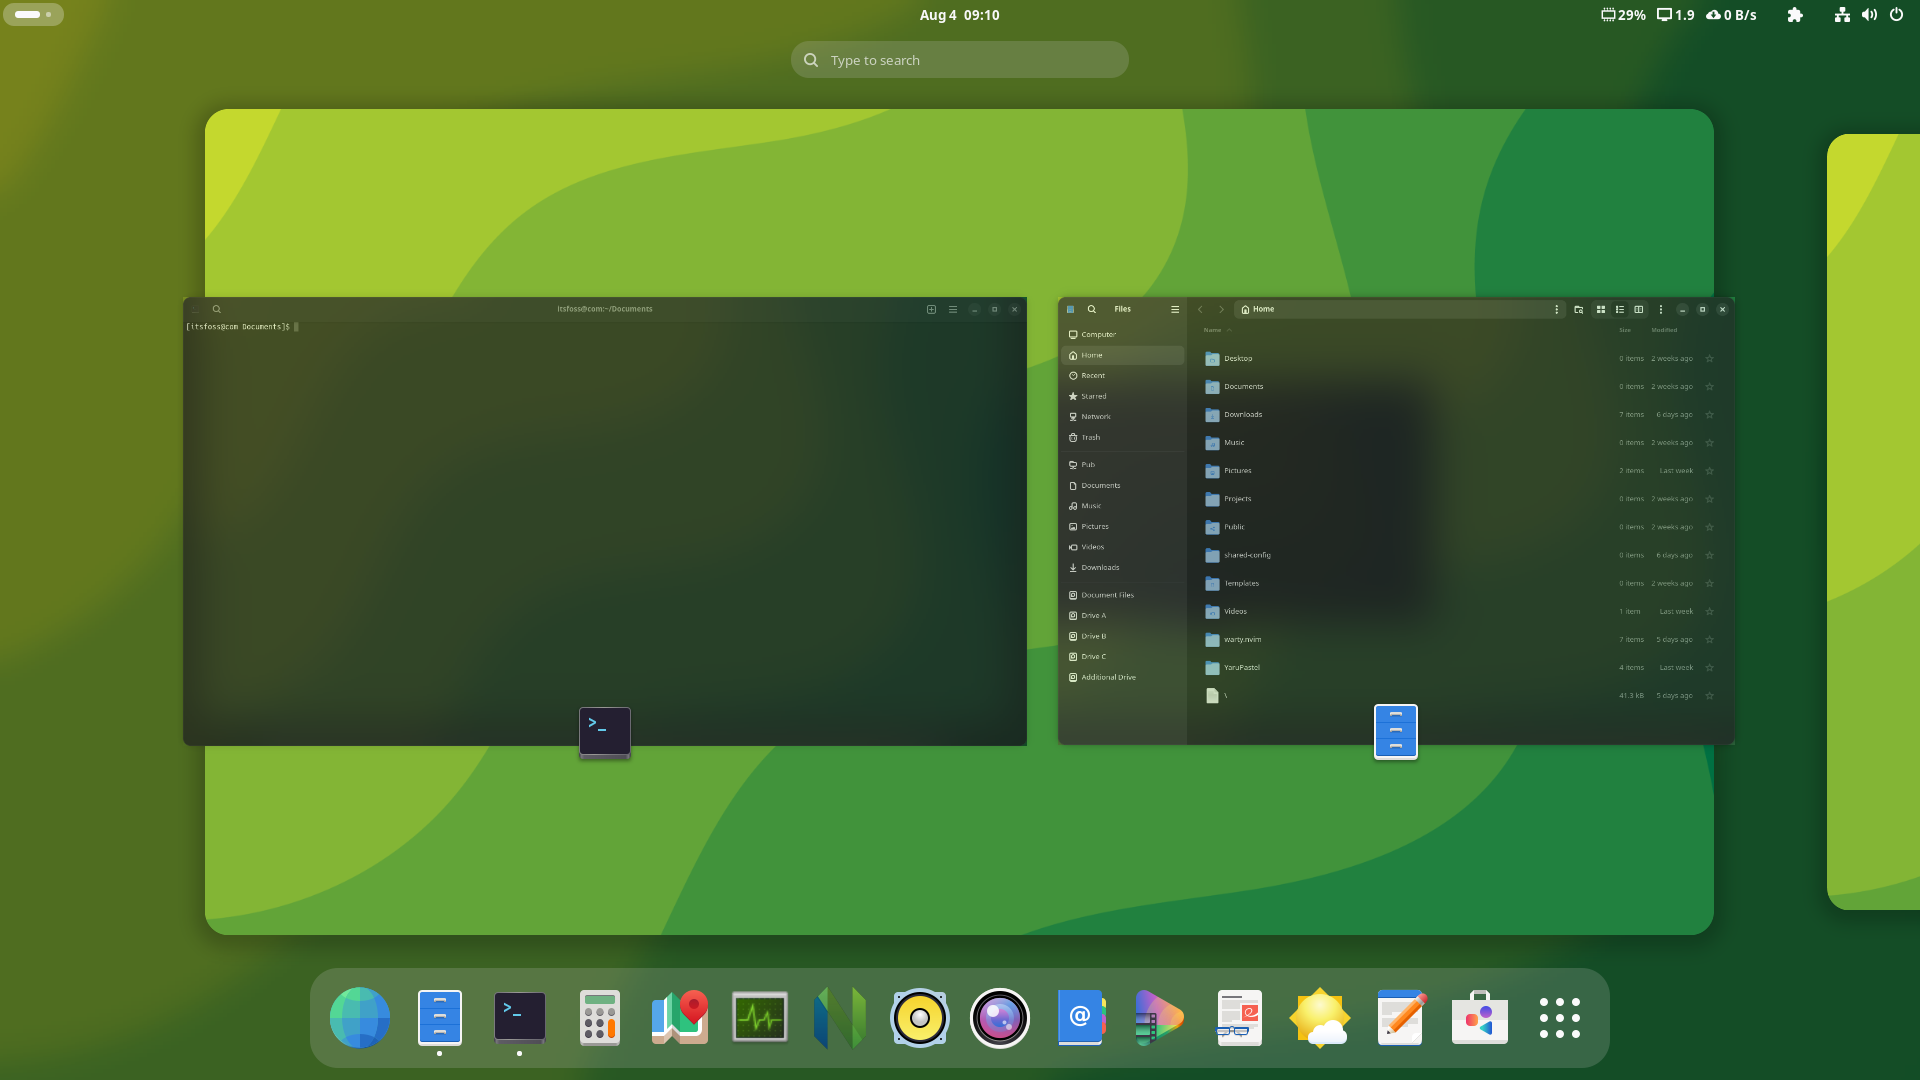Open the Terminal hamburger menu
The image size is (1920, 1080).
click(953, 309)
